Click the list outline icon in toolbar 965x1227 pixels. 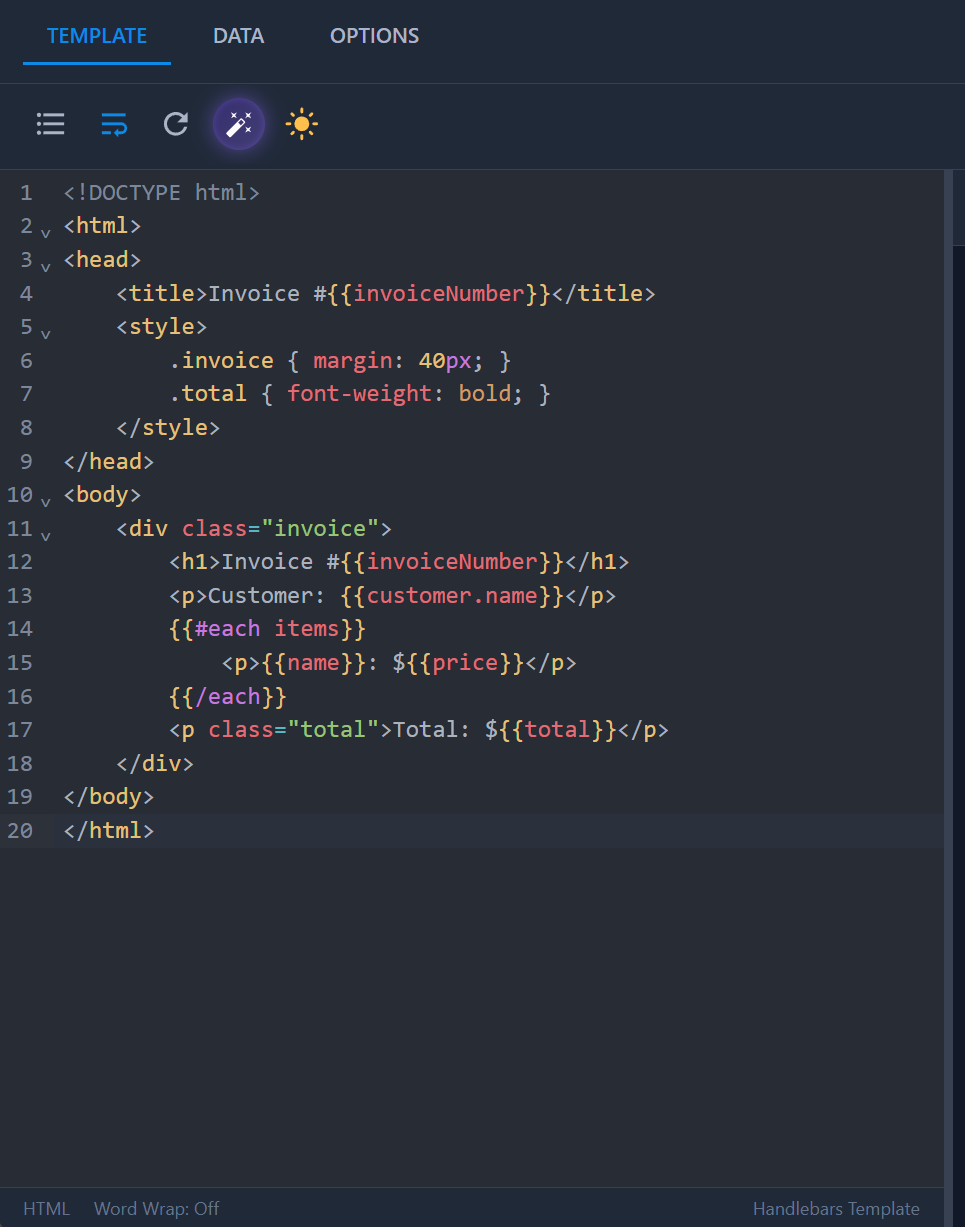50,124
